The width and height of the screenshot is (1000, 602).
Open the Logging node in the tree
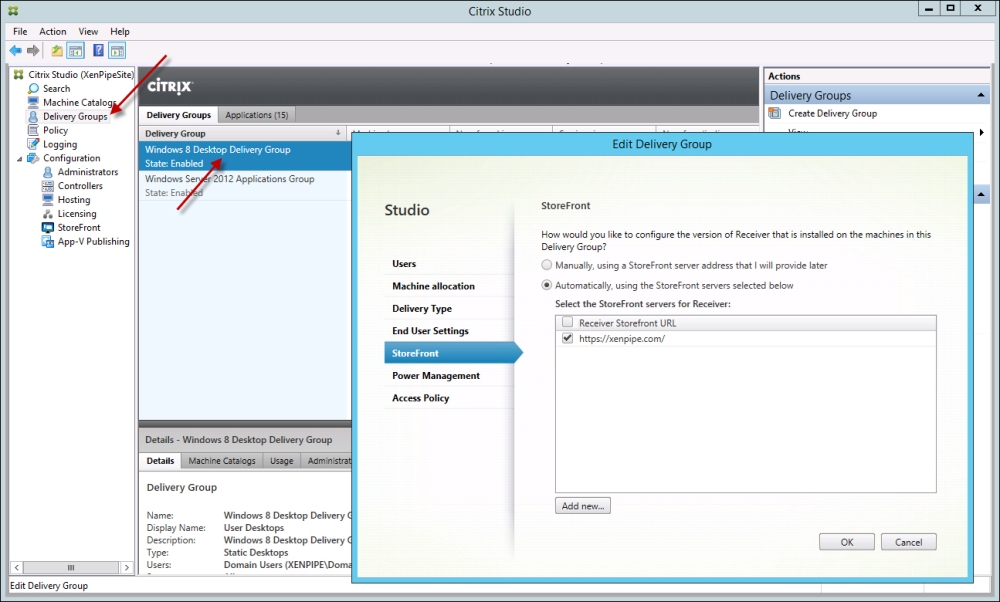(60, 144)
